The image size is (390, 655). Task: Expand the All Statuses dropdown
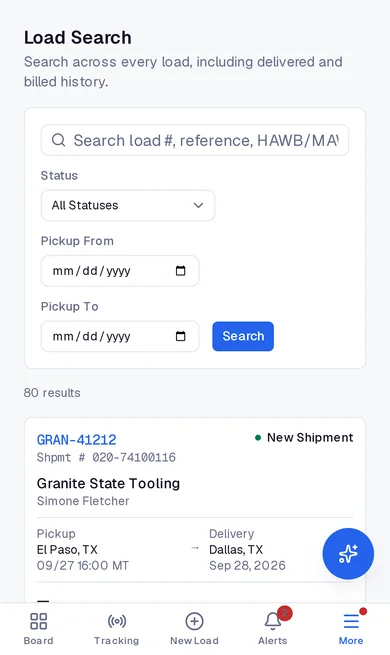point(128,205)
